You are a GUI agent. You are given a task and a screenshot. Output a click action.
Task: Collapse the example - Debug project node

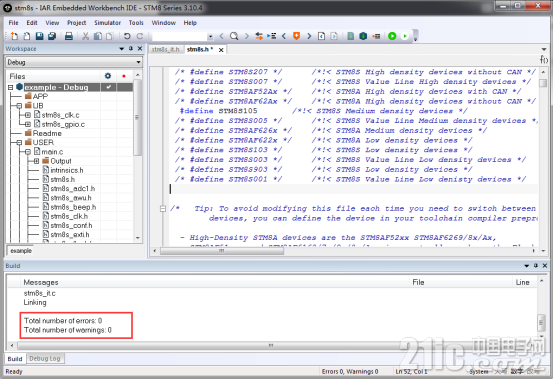pos(10,87)
